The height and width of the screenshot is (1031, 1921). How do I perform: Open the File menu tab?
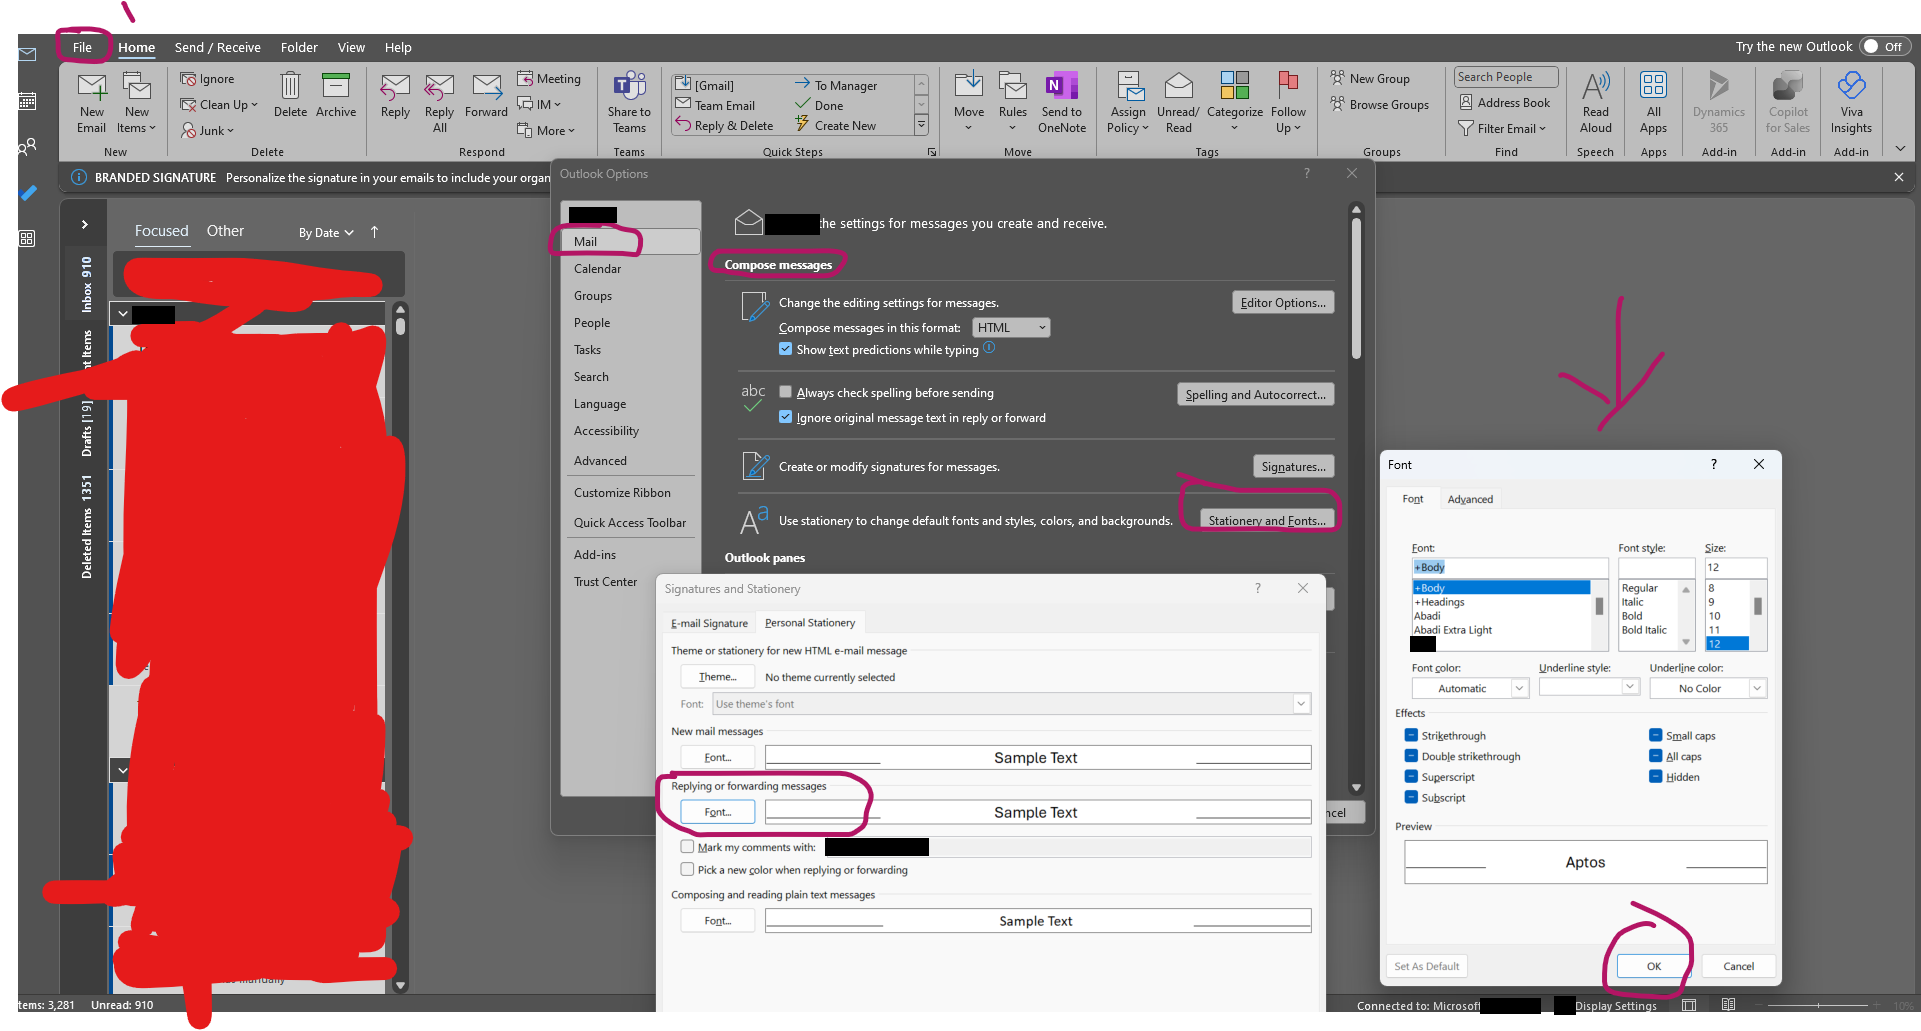point(82,47)
